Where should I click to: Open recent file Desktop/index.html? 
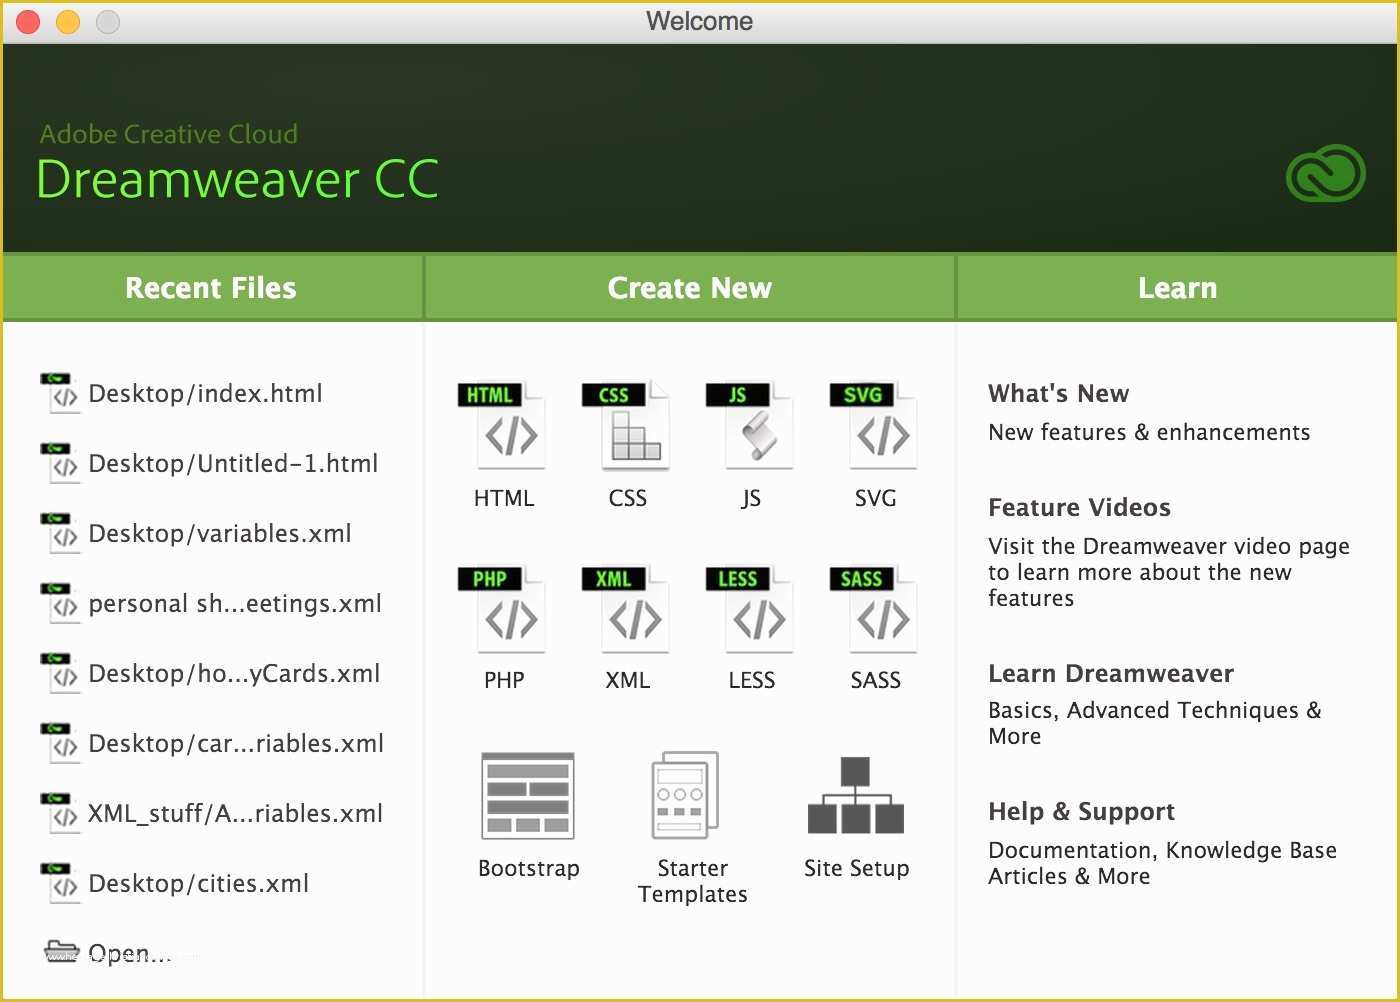pyautogui.click(x=205, y=393)
